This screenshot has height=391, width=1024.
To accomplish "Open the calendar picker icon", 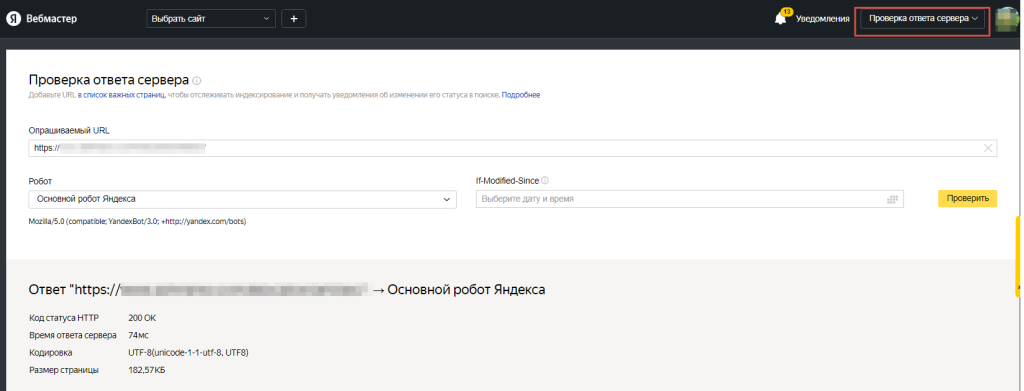I will [x=893, y=199].
